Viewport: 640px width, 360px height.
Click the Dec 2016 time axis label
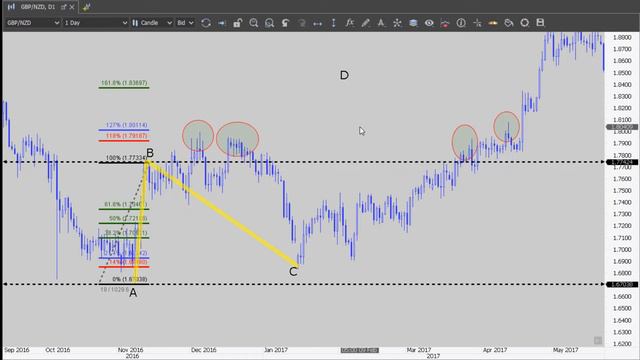click(x=203, y=350)
